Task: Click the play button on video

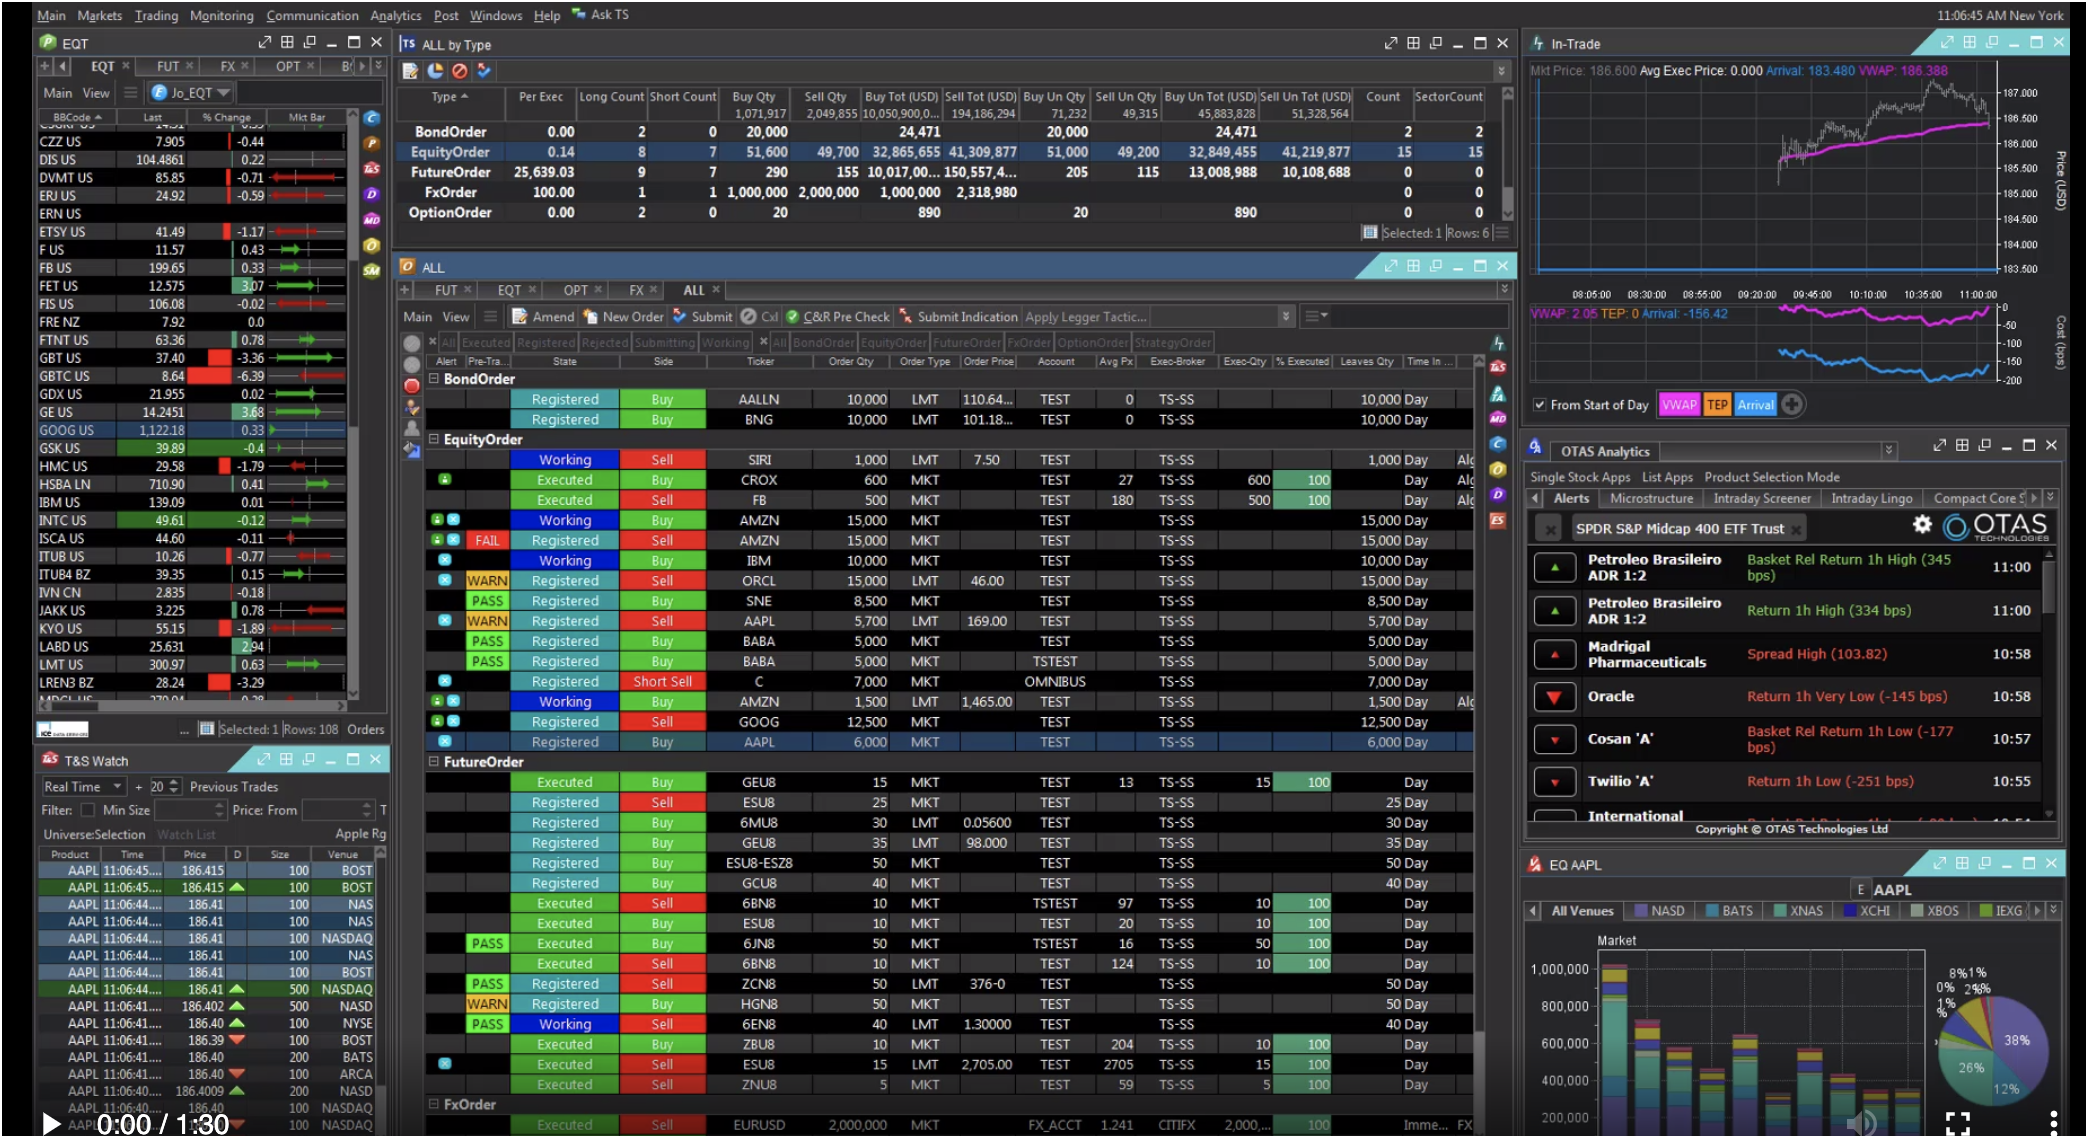Action: click(x=50, y=1123)
